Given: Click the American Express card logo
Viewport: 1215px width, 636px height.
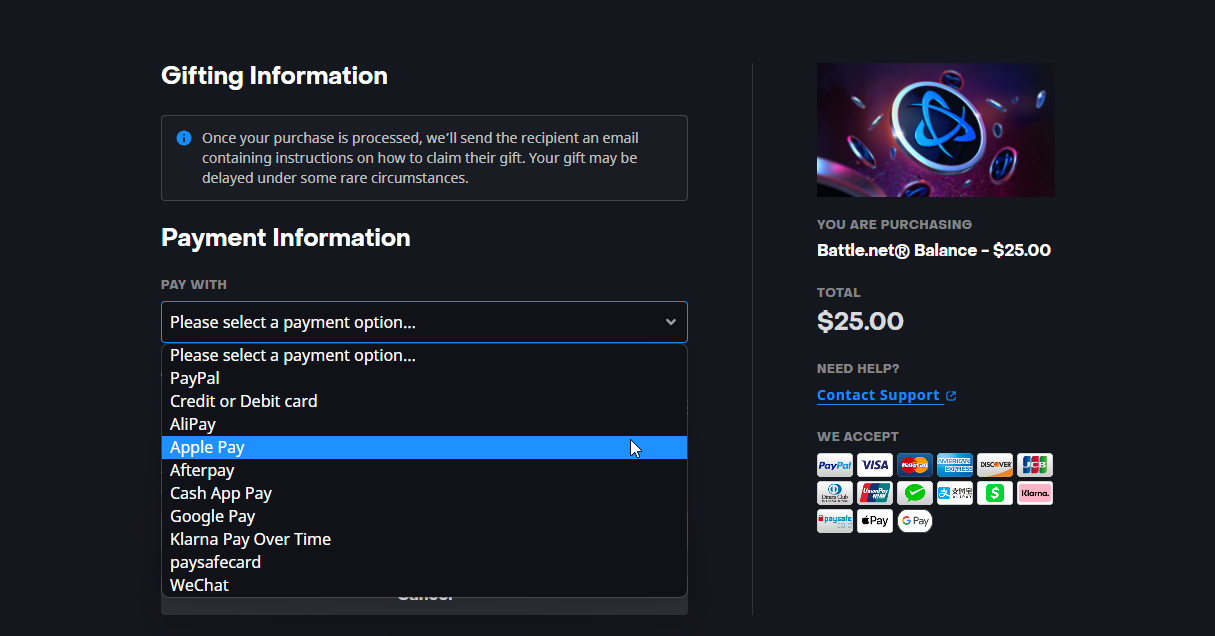Looking at the screenshot, I should click(955, 465).
